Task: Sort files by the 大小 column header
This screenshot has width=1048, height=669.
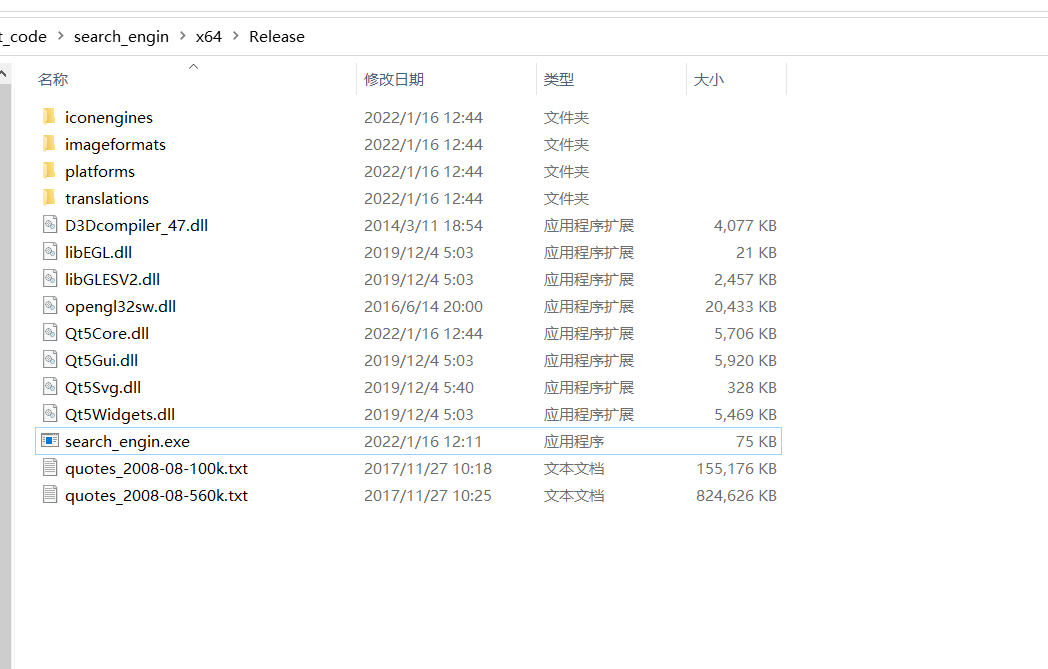Action: click(x=709, y=79)
